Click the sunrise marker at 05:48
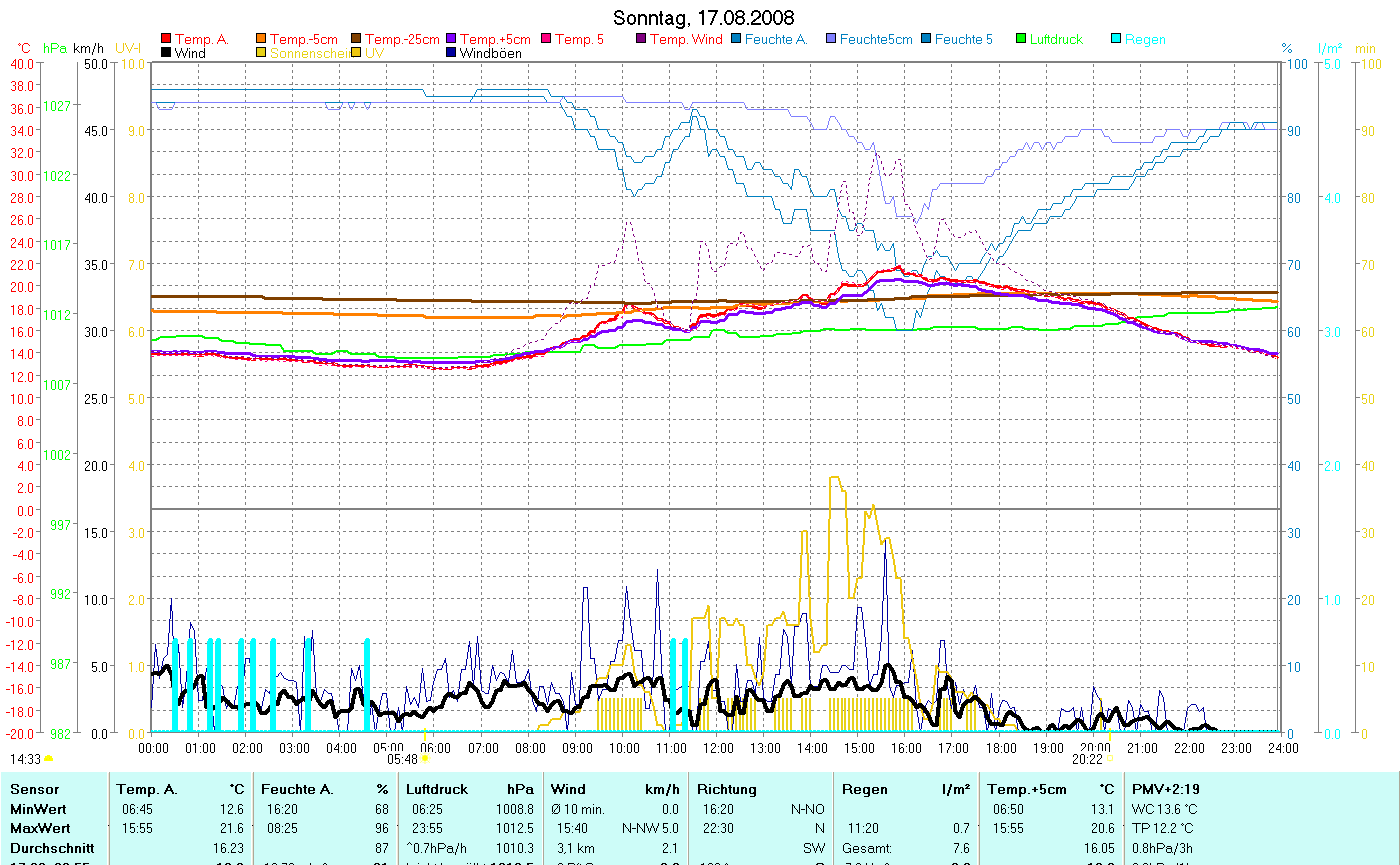 424,759
